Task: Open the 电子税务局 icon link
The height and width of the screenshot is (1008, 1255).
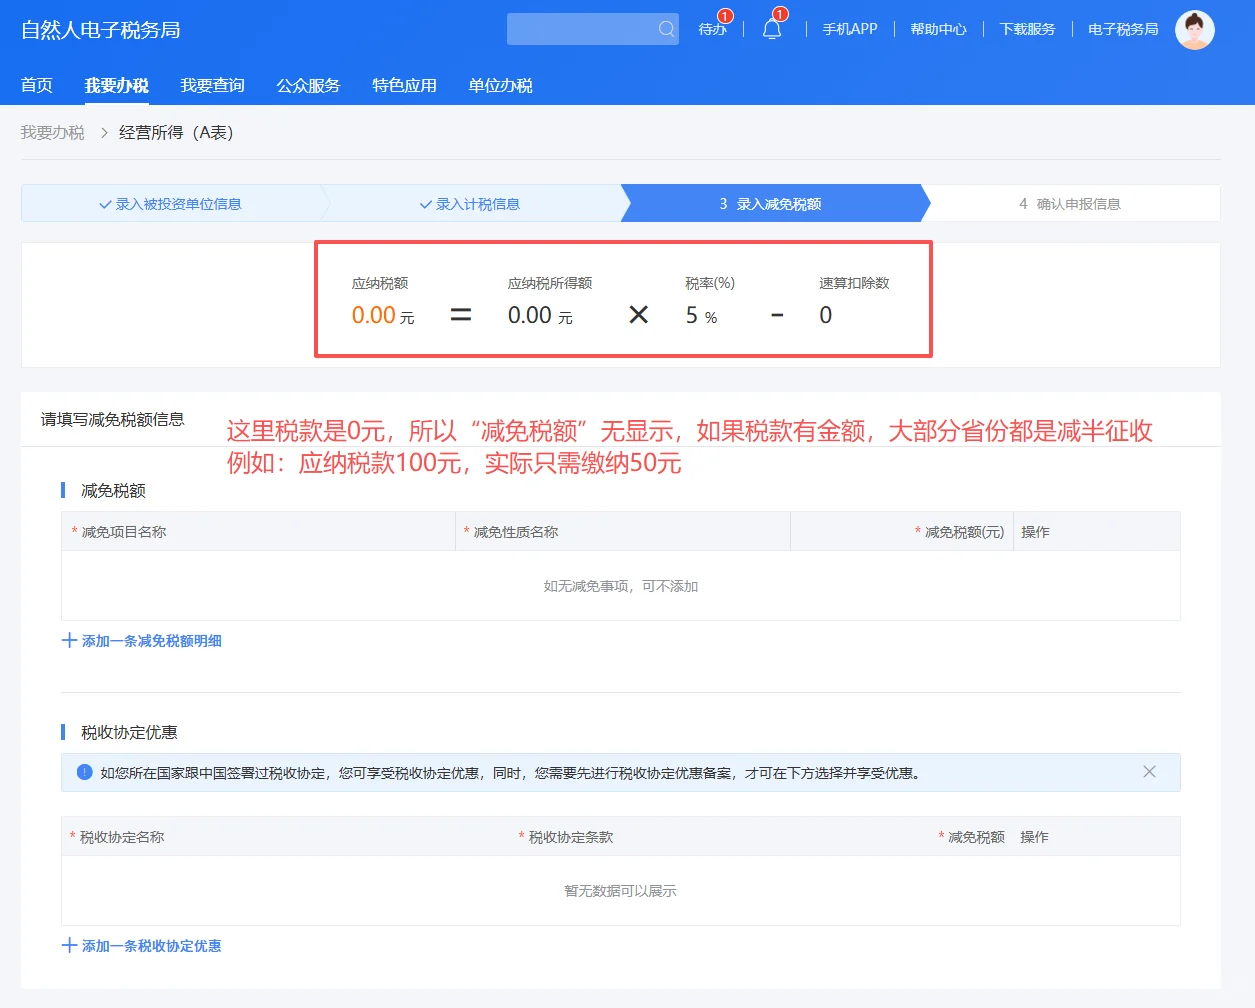Action: pos(1120,29)
